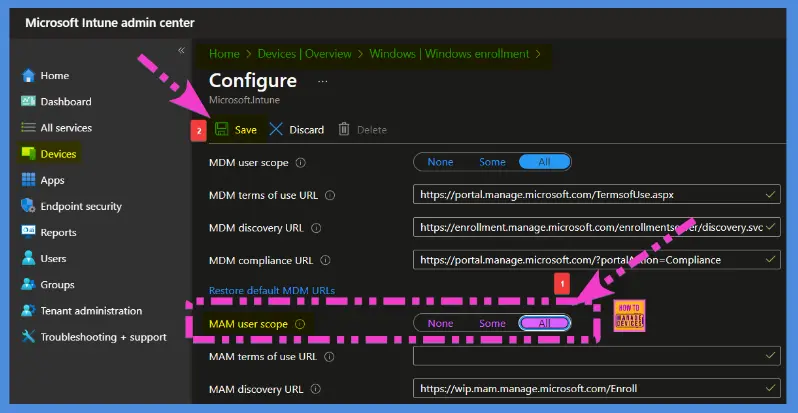
Task: Click the Save button label
Action: 245,130
